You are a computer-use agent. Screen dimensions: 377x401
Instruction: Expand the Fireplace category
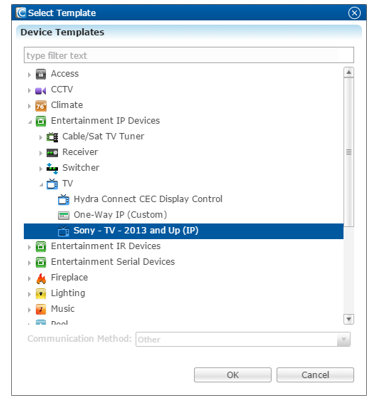coord(29,278)
